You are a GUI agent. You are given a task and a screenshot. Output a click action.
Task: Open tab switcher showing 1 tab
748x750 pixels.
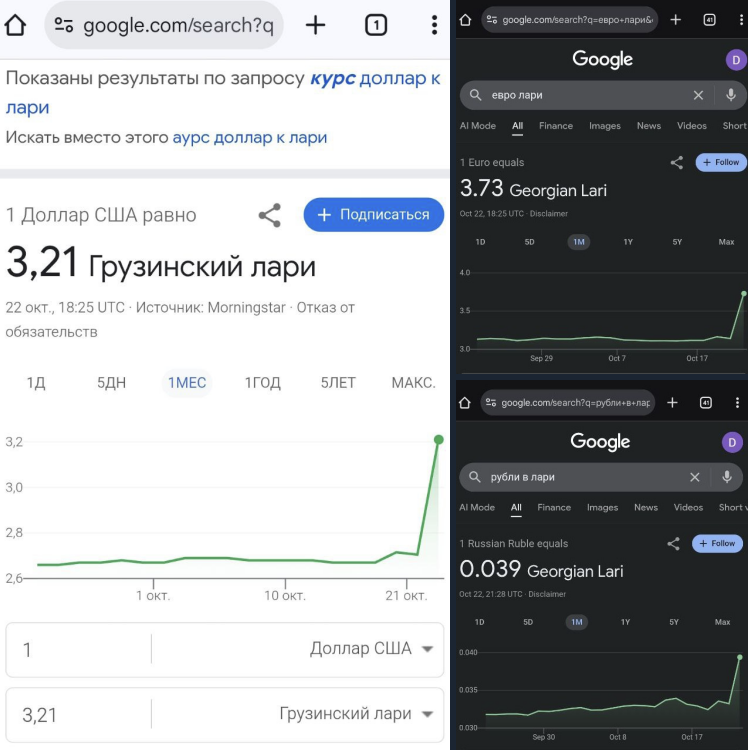(376, 25)
